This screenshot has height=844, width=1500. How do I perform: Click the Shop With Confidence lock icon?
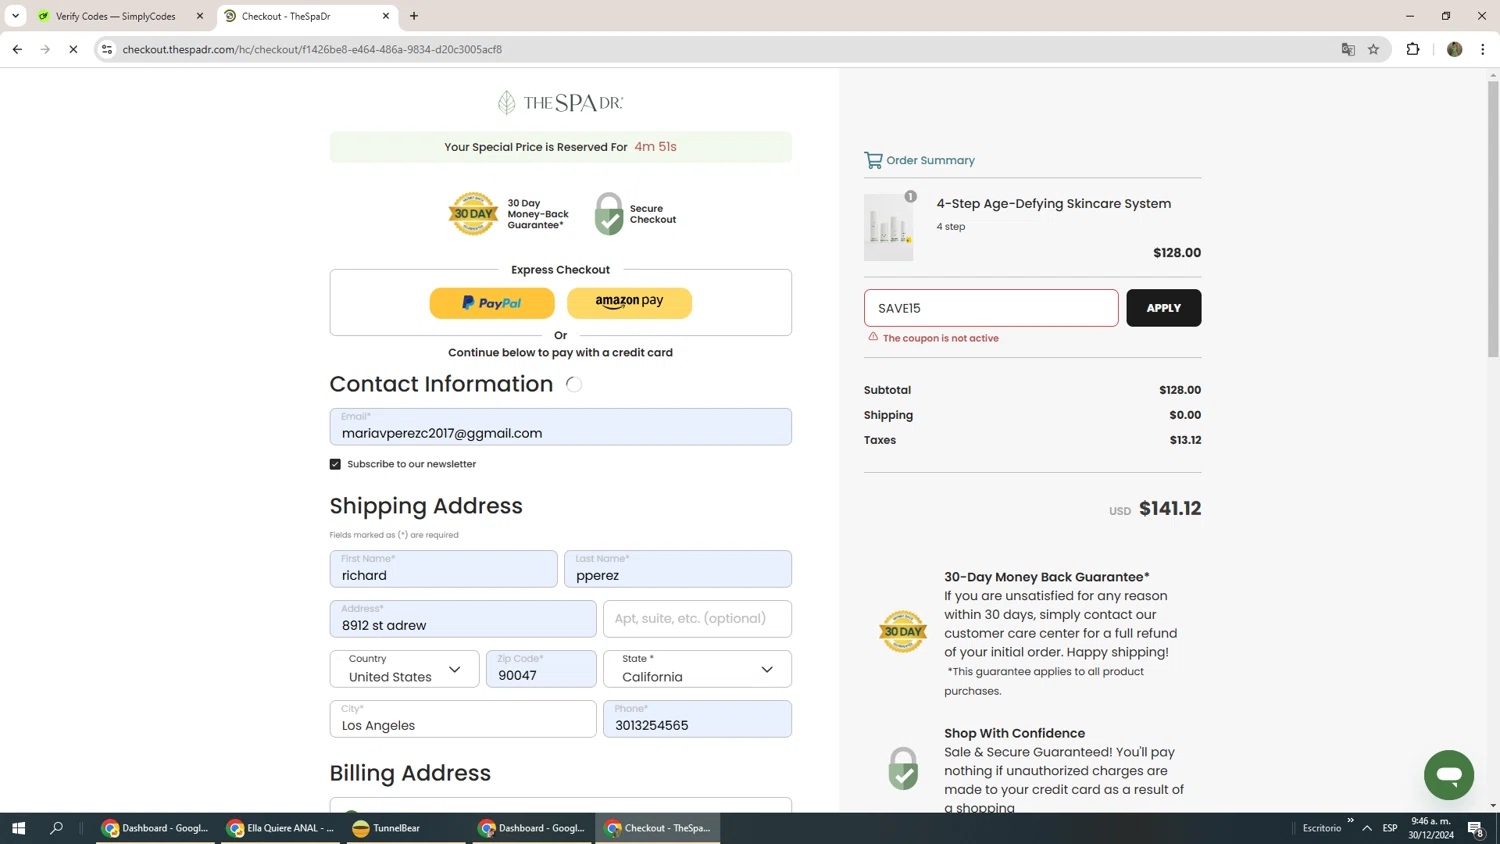pyautogui.click(x=903, y=768)
